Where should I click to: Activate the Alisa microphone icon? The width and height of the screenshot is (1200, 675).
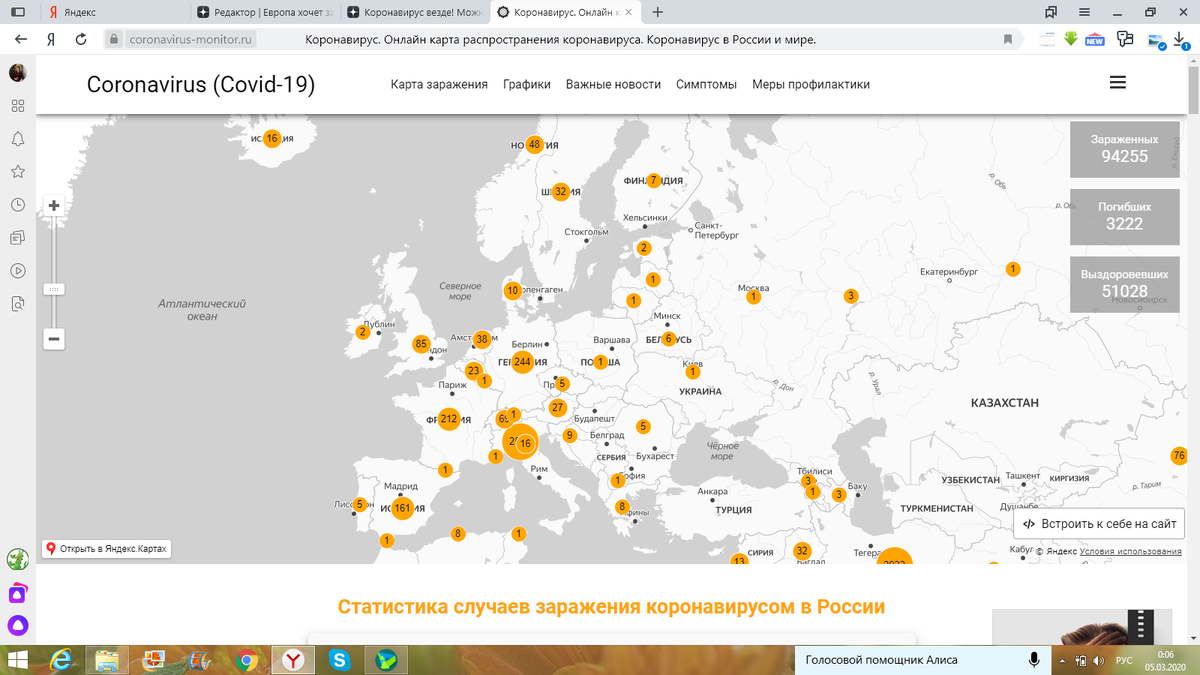(x=1032, y=660)
